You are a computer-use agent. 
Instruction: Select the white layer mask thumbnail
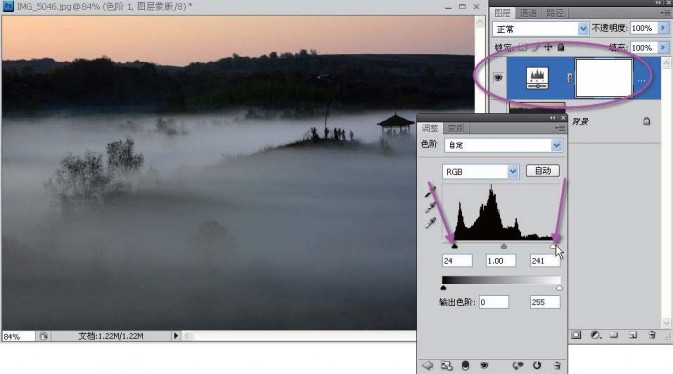pyautogui.click(x=603, y=78)
